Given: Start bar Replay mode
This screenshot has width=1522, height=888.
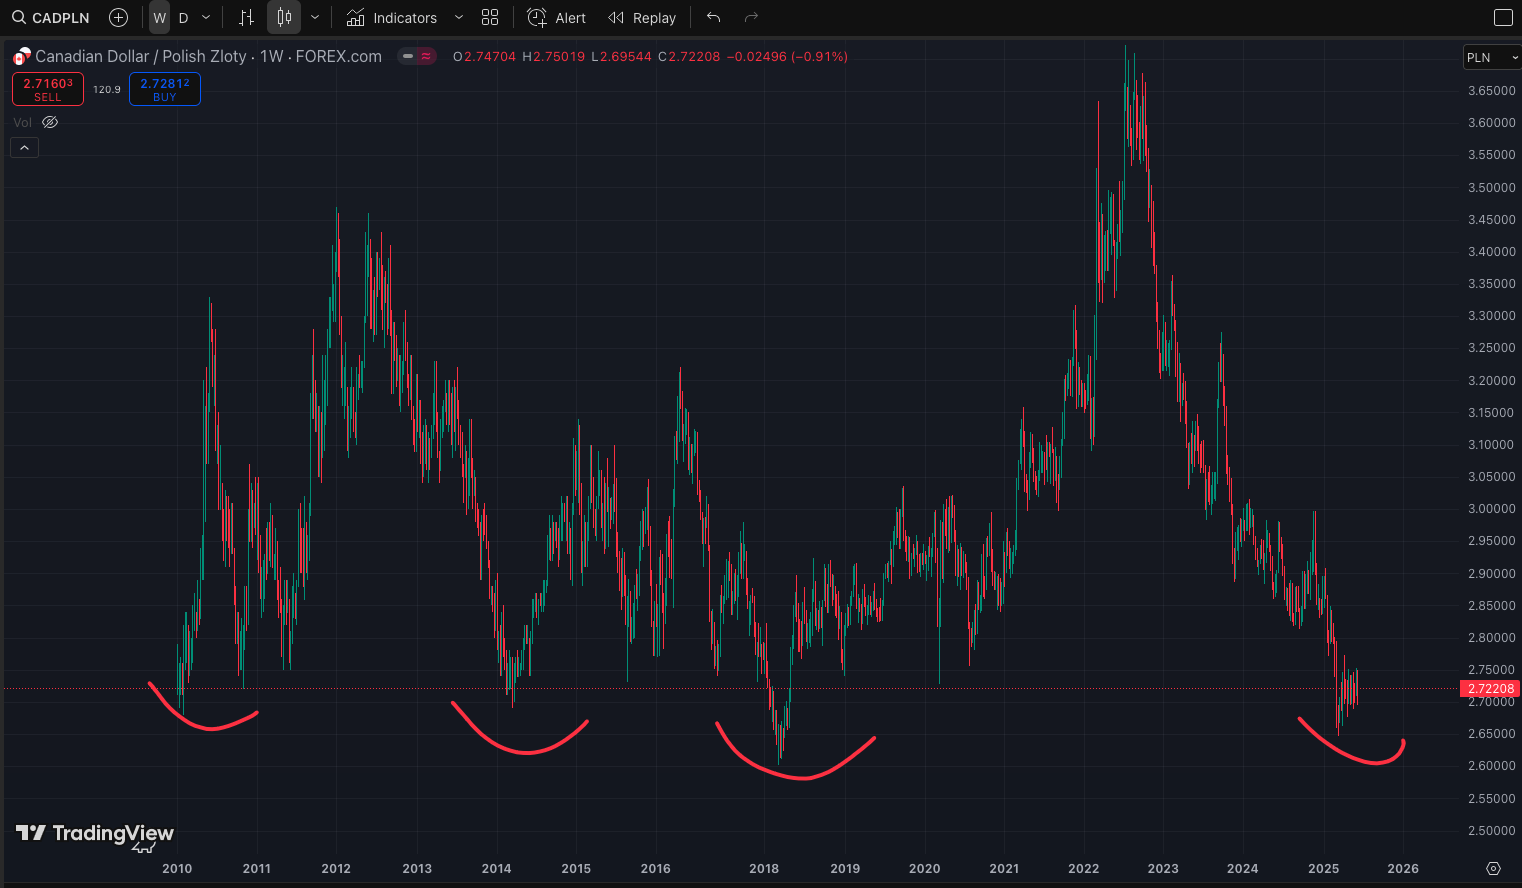Looking at the screenshot, I should click(x=642, y=17).
